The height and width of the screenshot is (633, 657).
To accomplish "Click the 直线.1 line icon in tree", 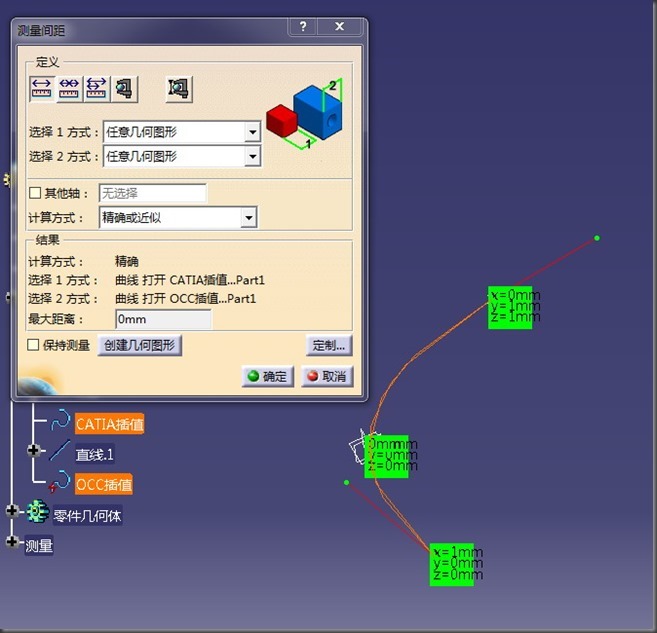I will 61,454.
